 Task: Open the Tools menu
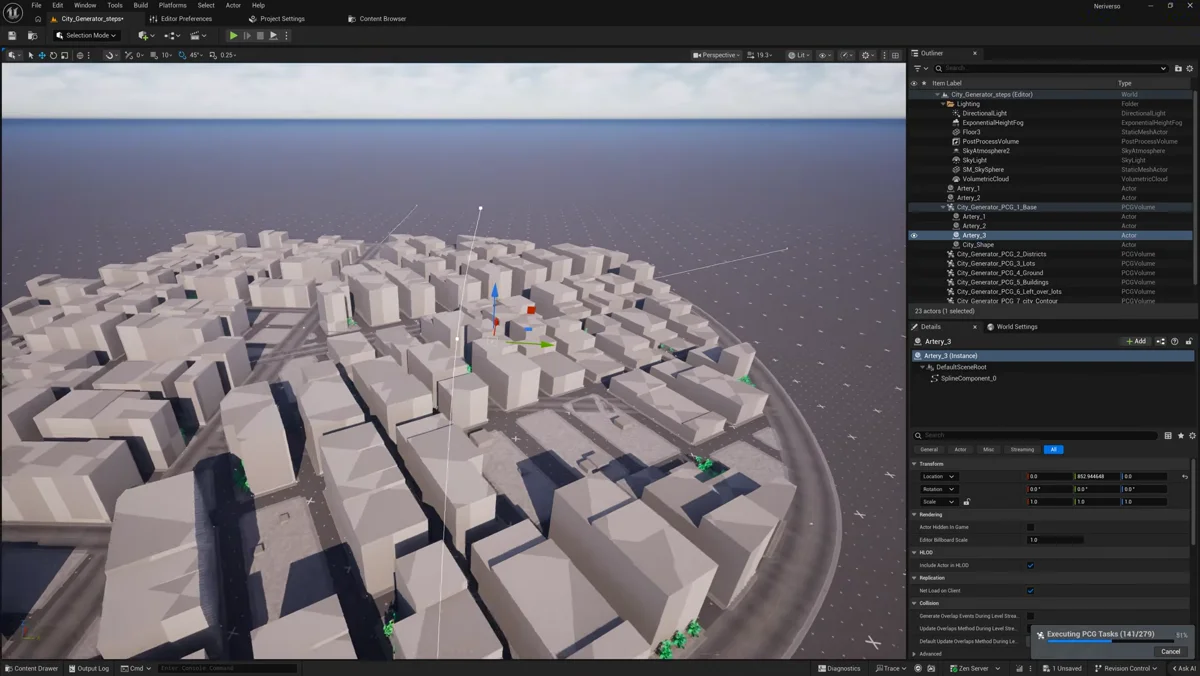pyautogui.click(x=115, y=5)
